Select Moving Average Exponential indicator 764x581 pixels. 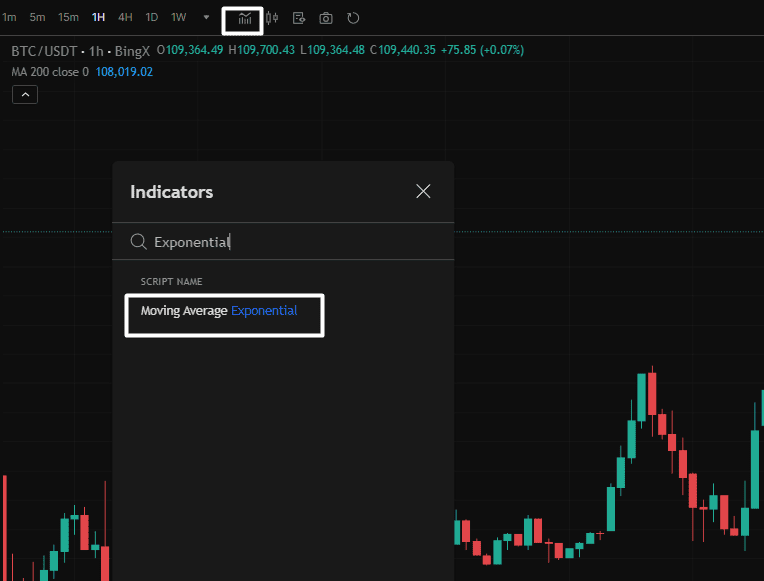click(x=219, y=311)
